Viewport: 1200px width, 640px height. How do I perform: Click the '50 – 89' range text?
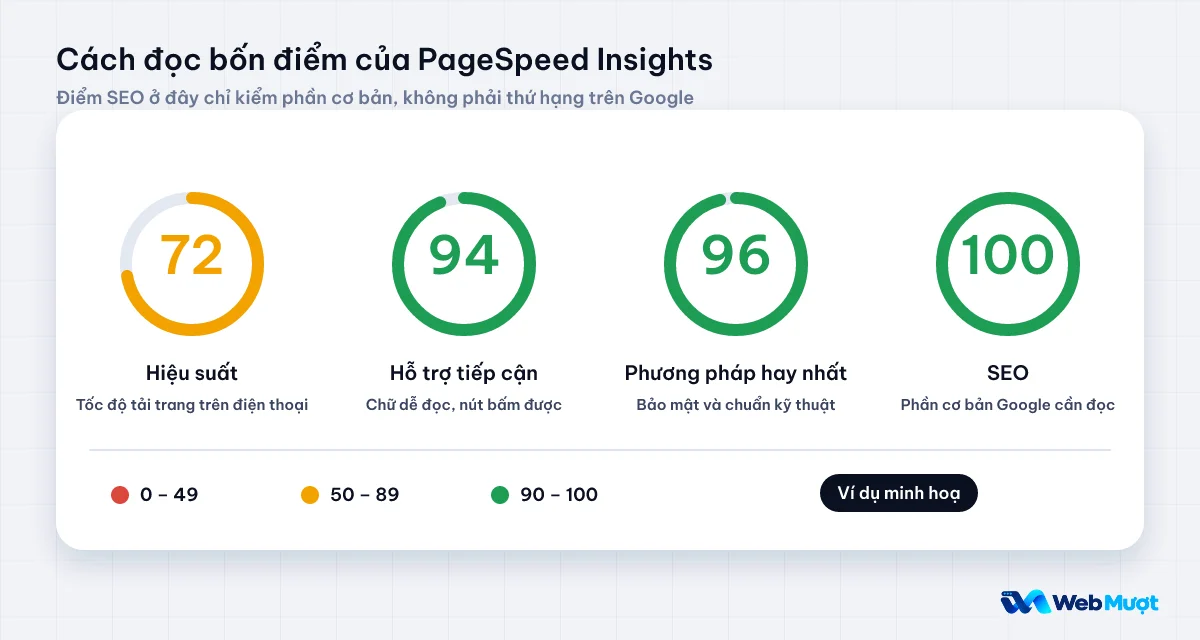365,494
